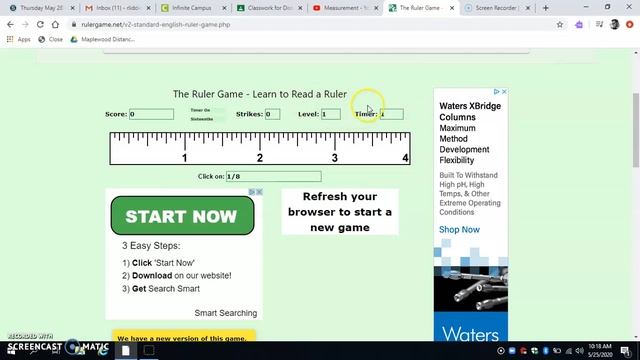The image size is (640, 360).
Task: Open the browser home page
Action: pyautogui.click(x=55, y=24)
